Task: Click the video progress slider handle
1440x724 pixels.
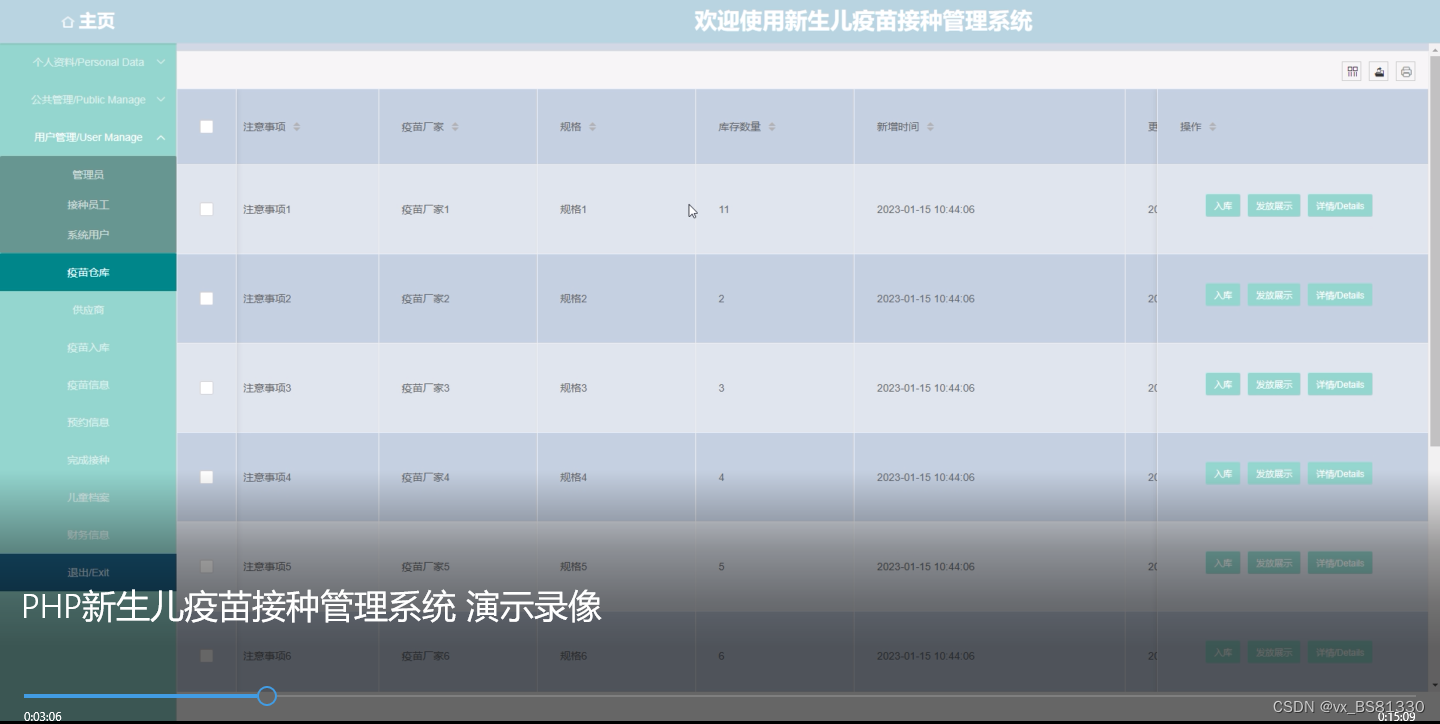Action: [x=267, y=696]
